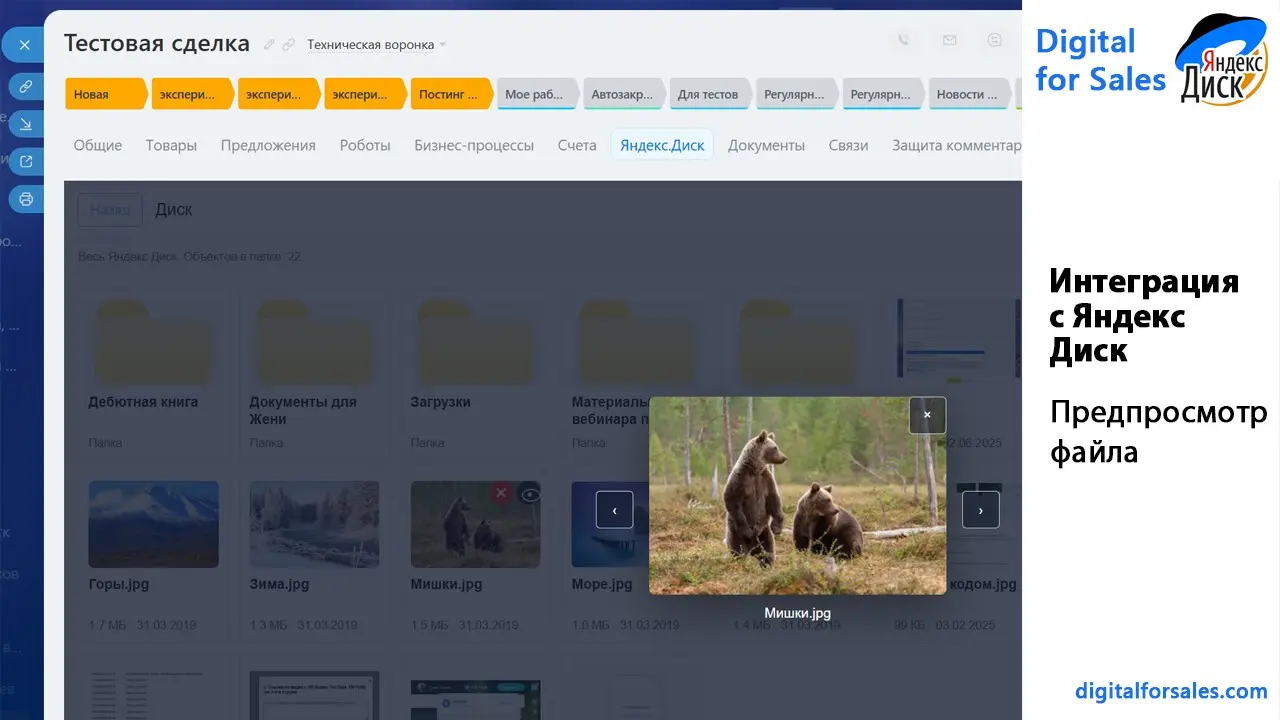Screen dimensions: 1280x720
Task: Select the Автозакр... deal stage
Action: (x=622, y=95)
